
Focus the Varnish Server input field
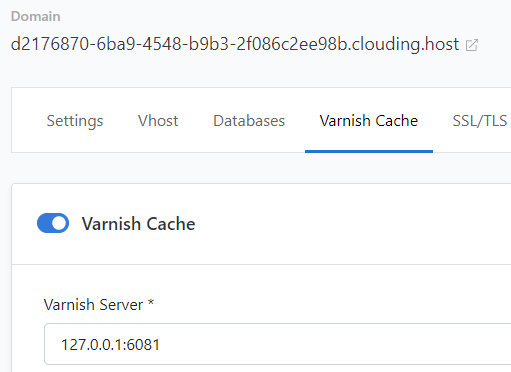(278, 344)
